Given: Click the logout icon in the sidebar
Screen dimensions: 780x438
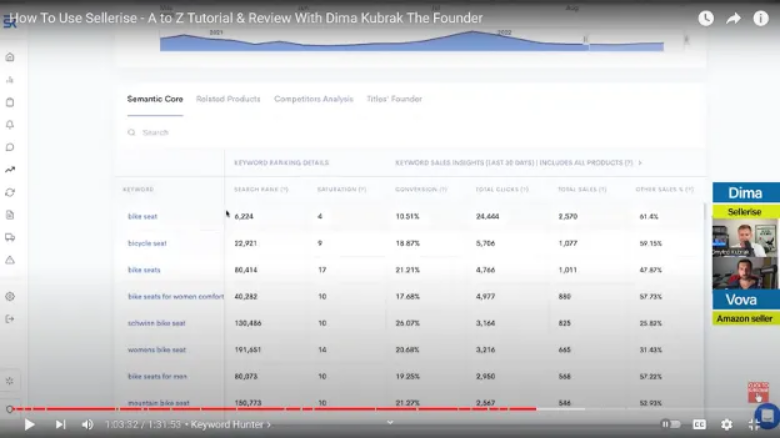Looking at the screenshot, I should [x=10, y=319].
